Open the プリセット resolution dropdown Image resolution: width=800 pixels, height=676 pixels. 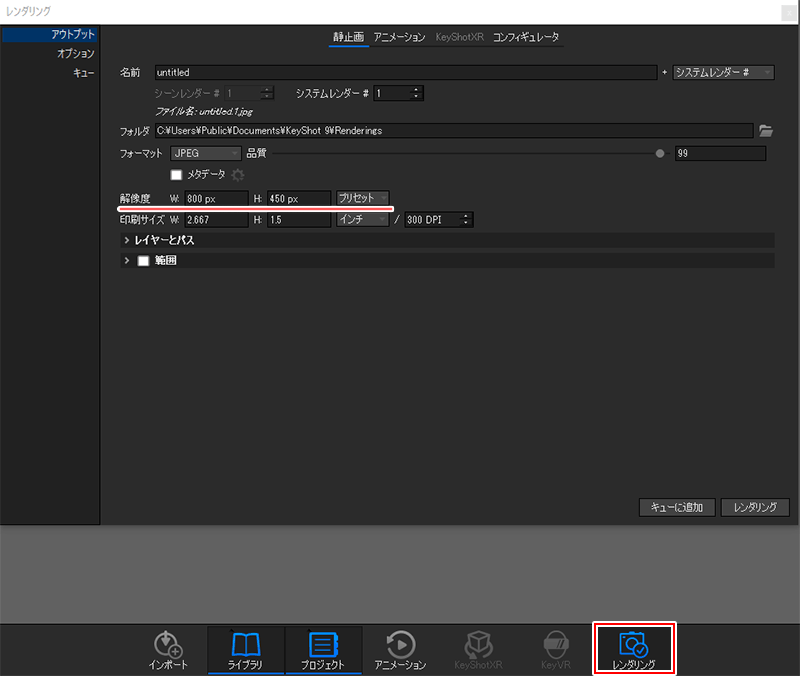(x=362, y=198)
